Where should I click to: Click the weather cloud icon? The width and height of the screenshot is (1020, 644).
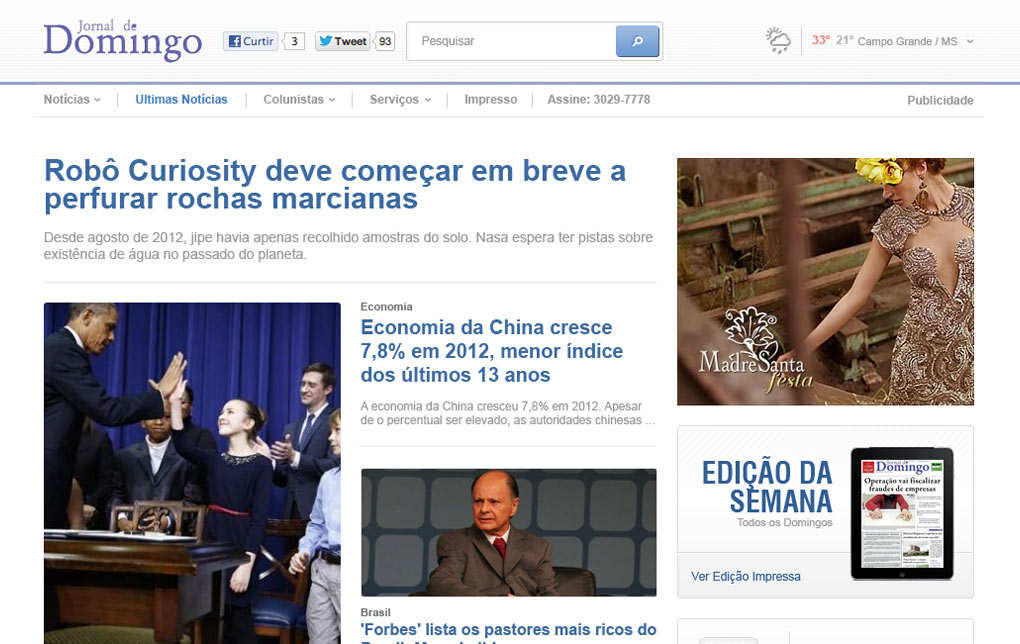[778, 40]
